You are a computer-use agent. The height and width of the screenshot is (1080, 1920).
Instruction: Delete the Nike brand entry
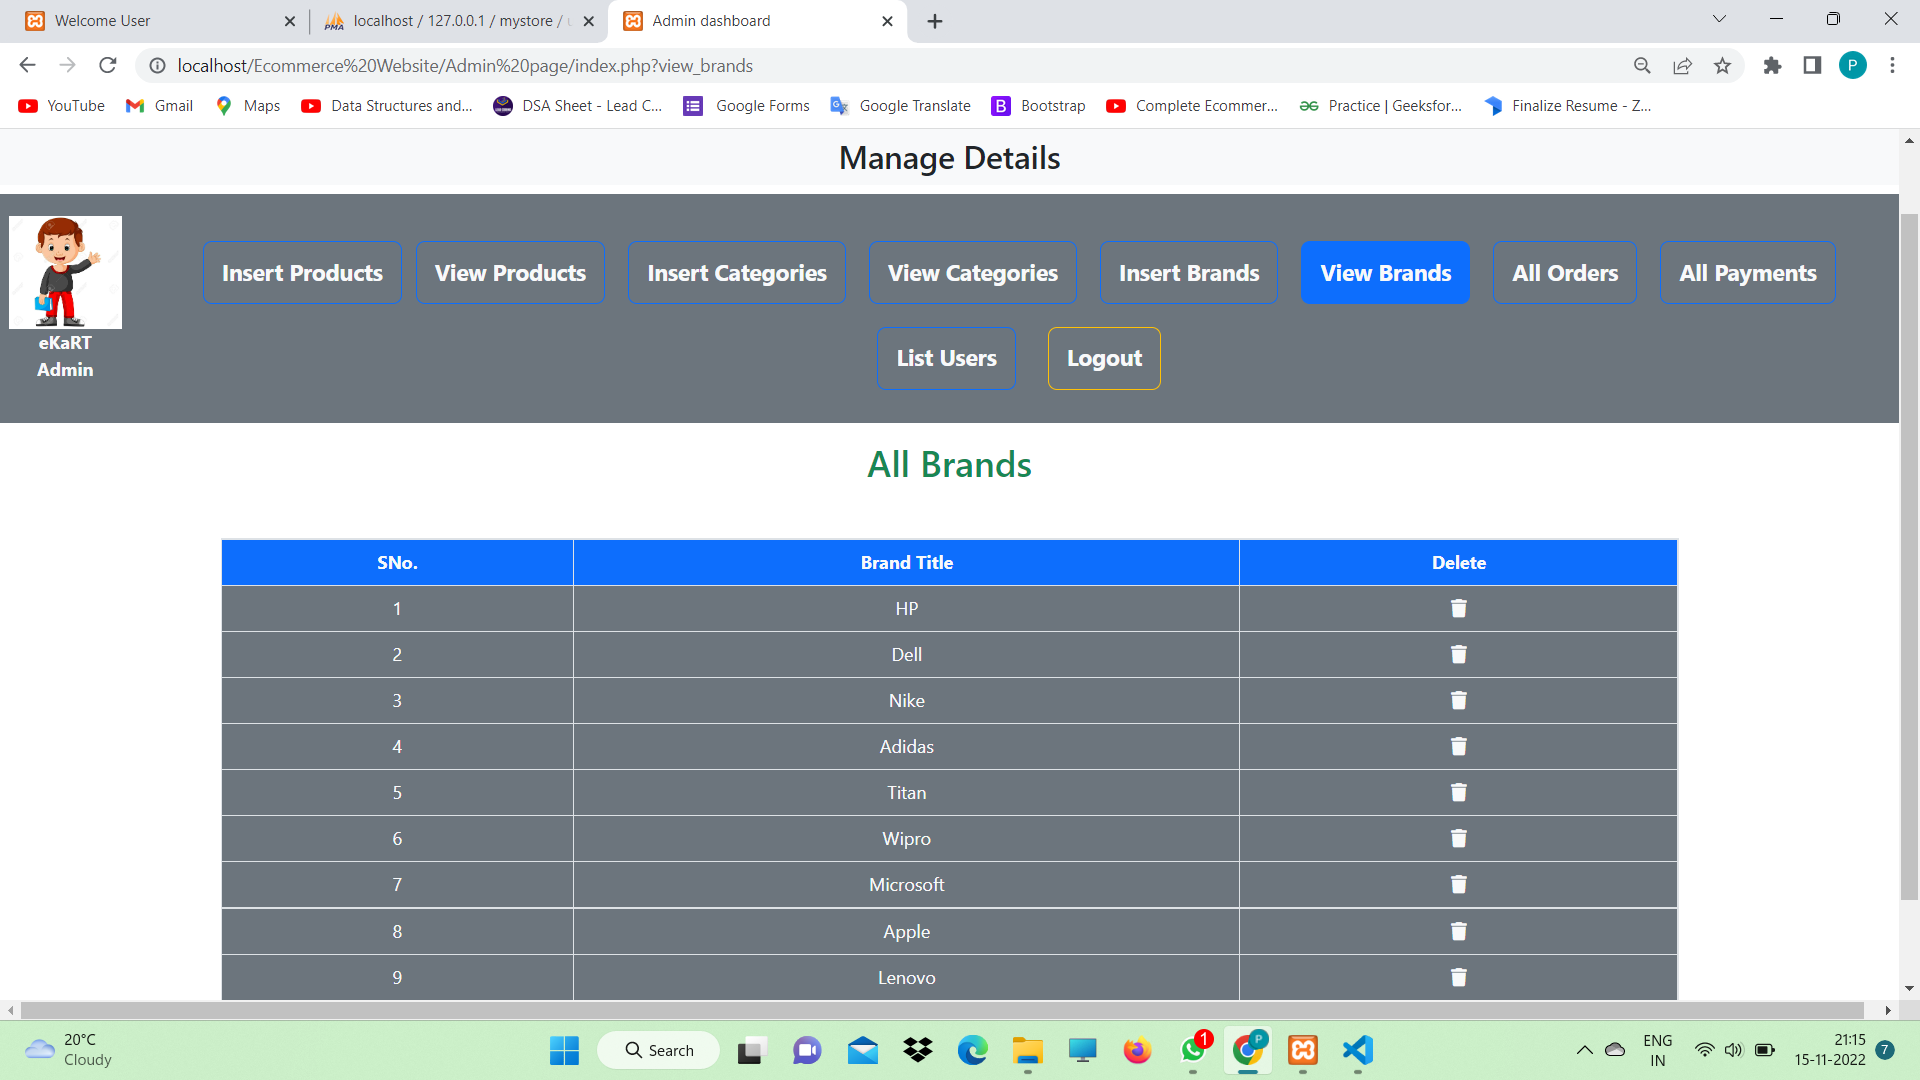[x=1458, y=700]
